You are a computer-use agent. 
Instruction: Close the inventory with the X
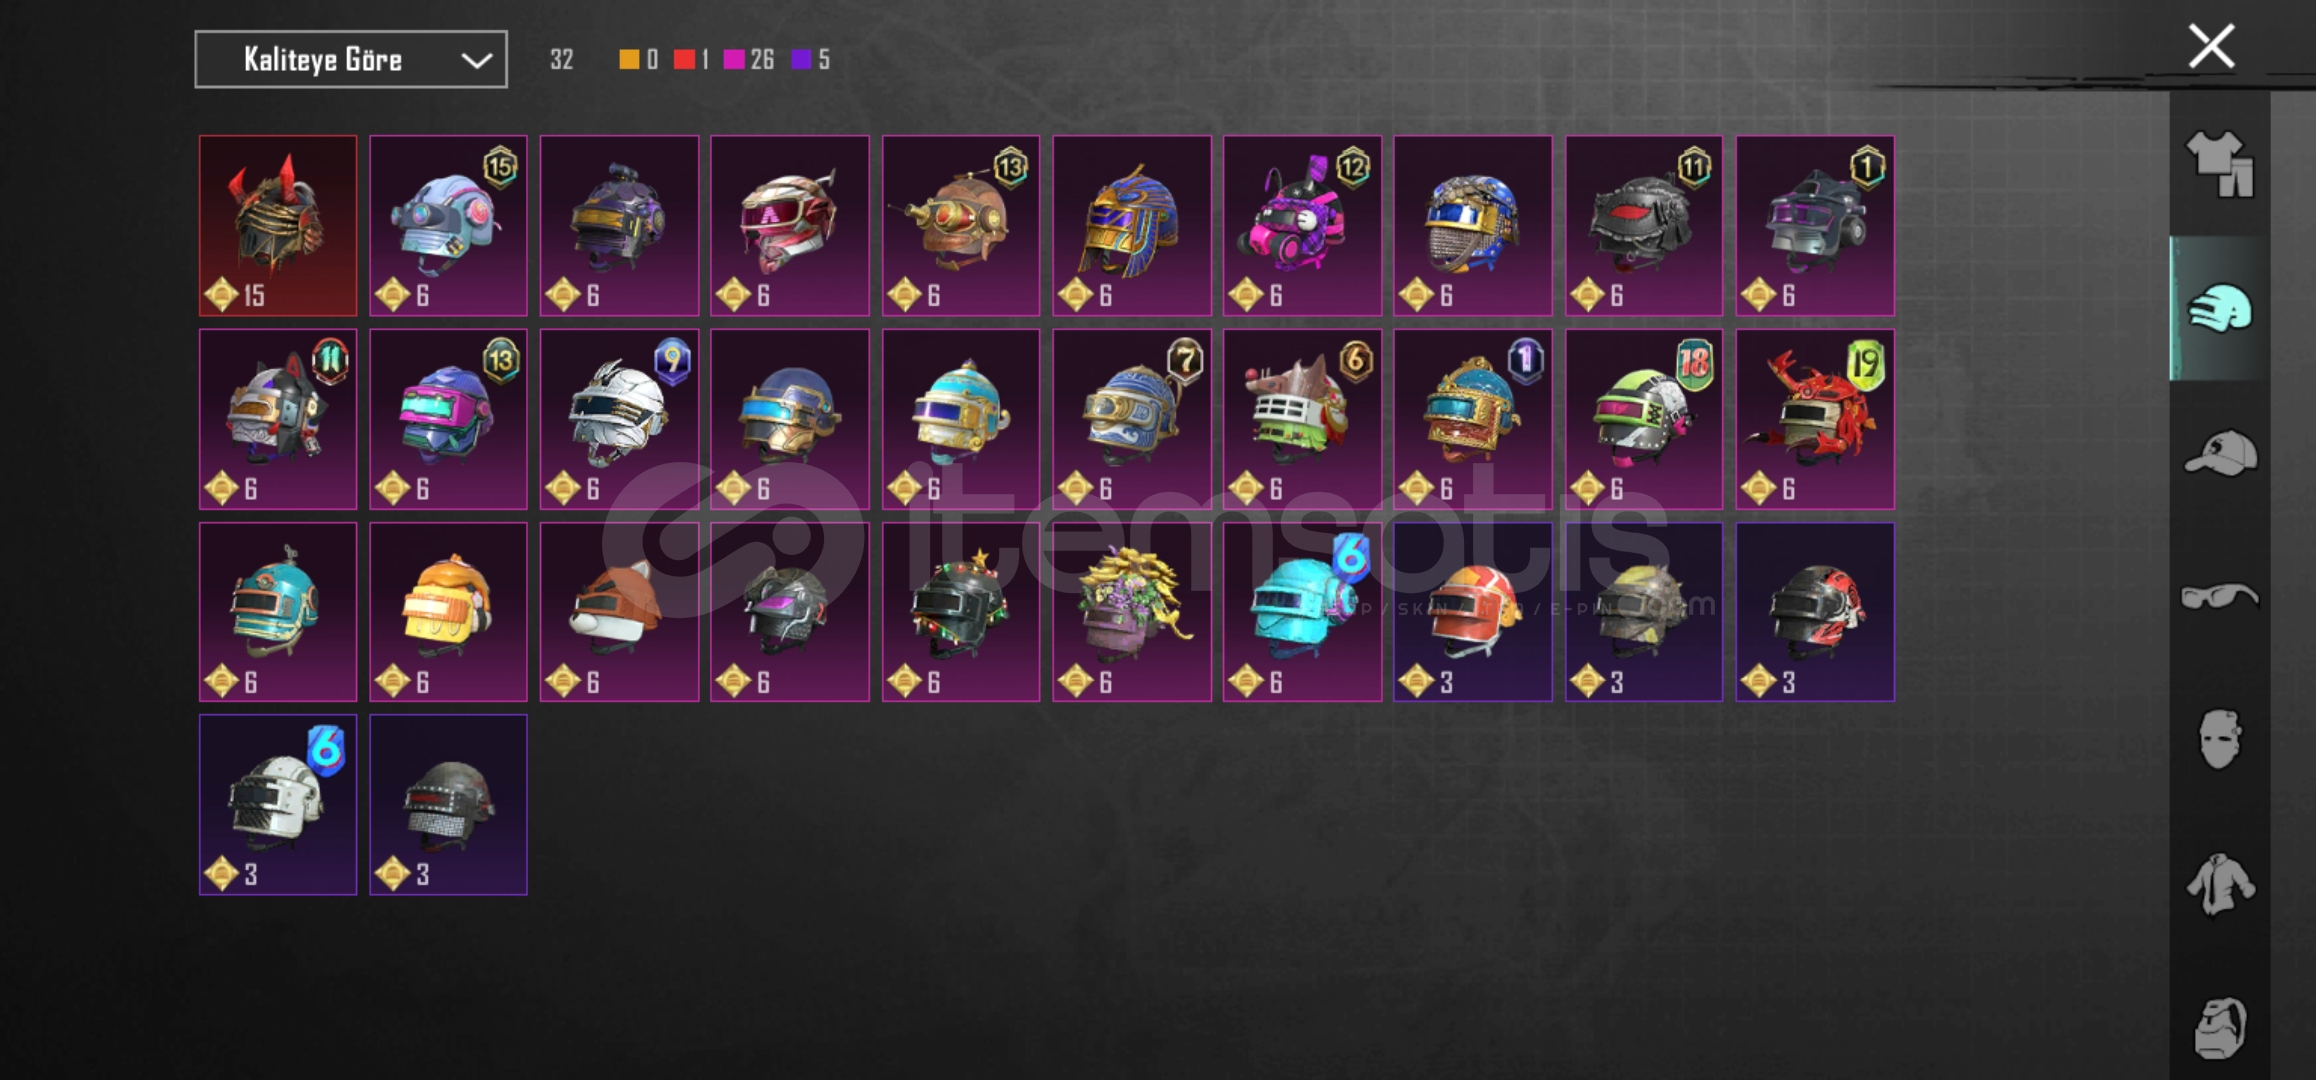coord(2211,47)
